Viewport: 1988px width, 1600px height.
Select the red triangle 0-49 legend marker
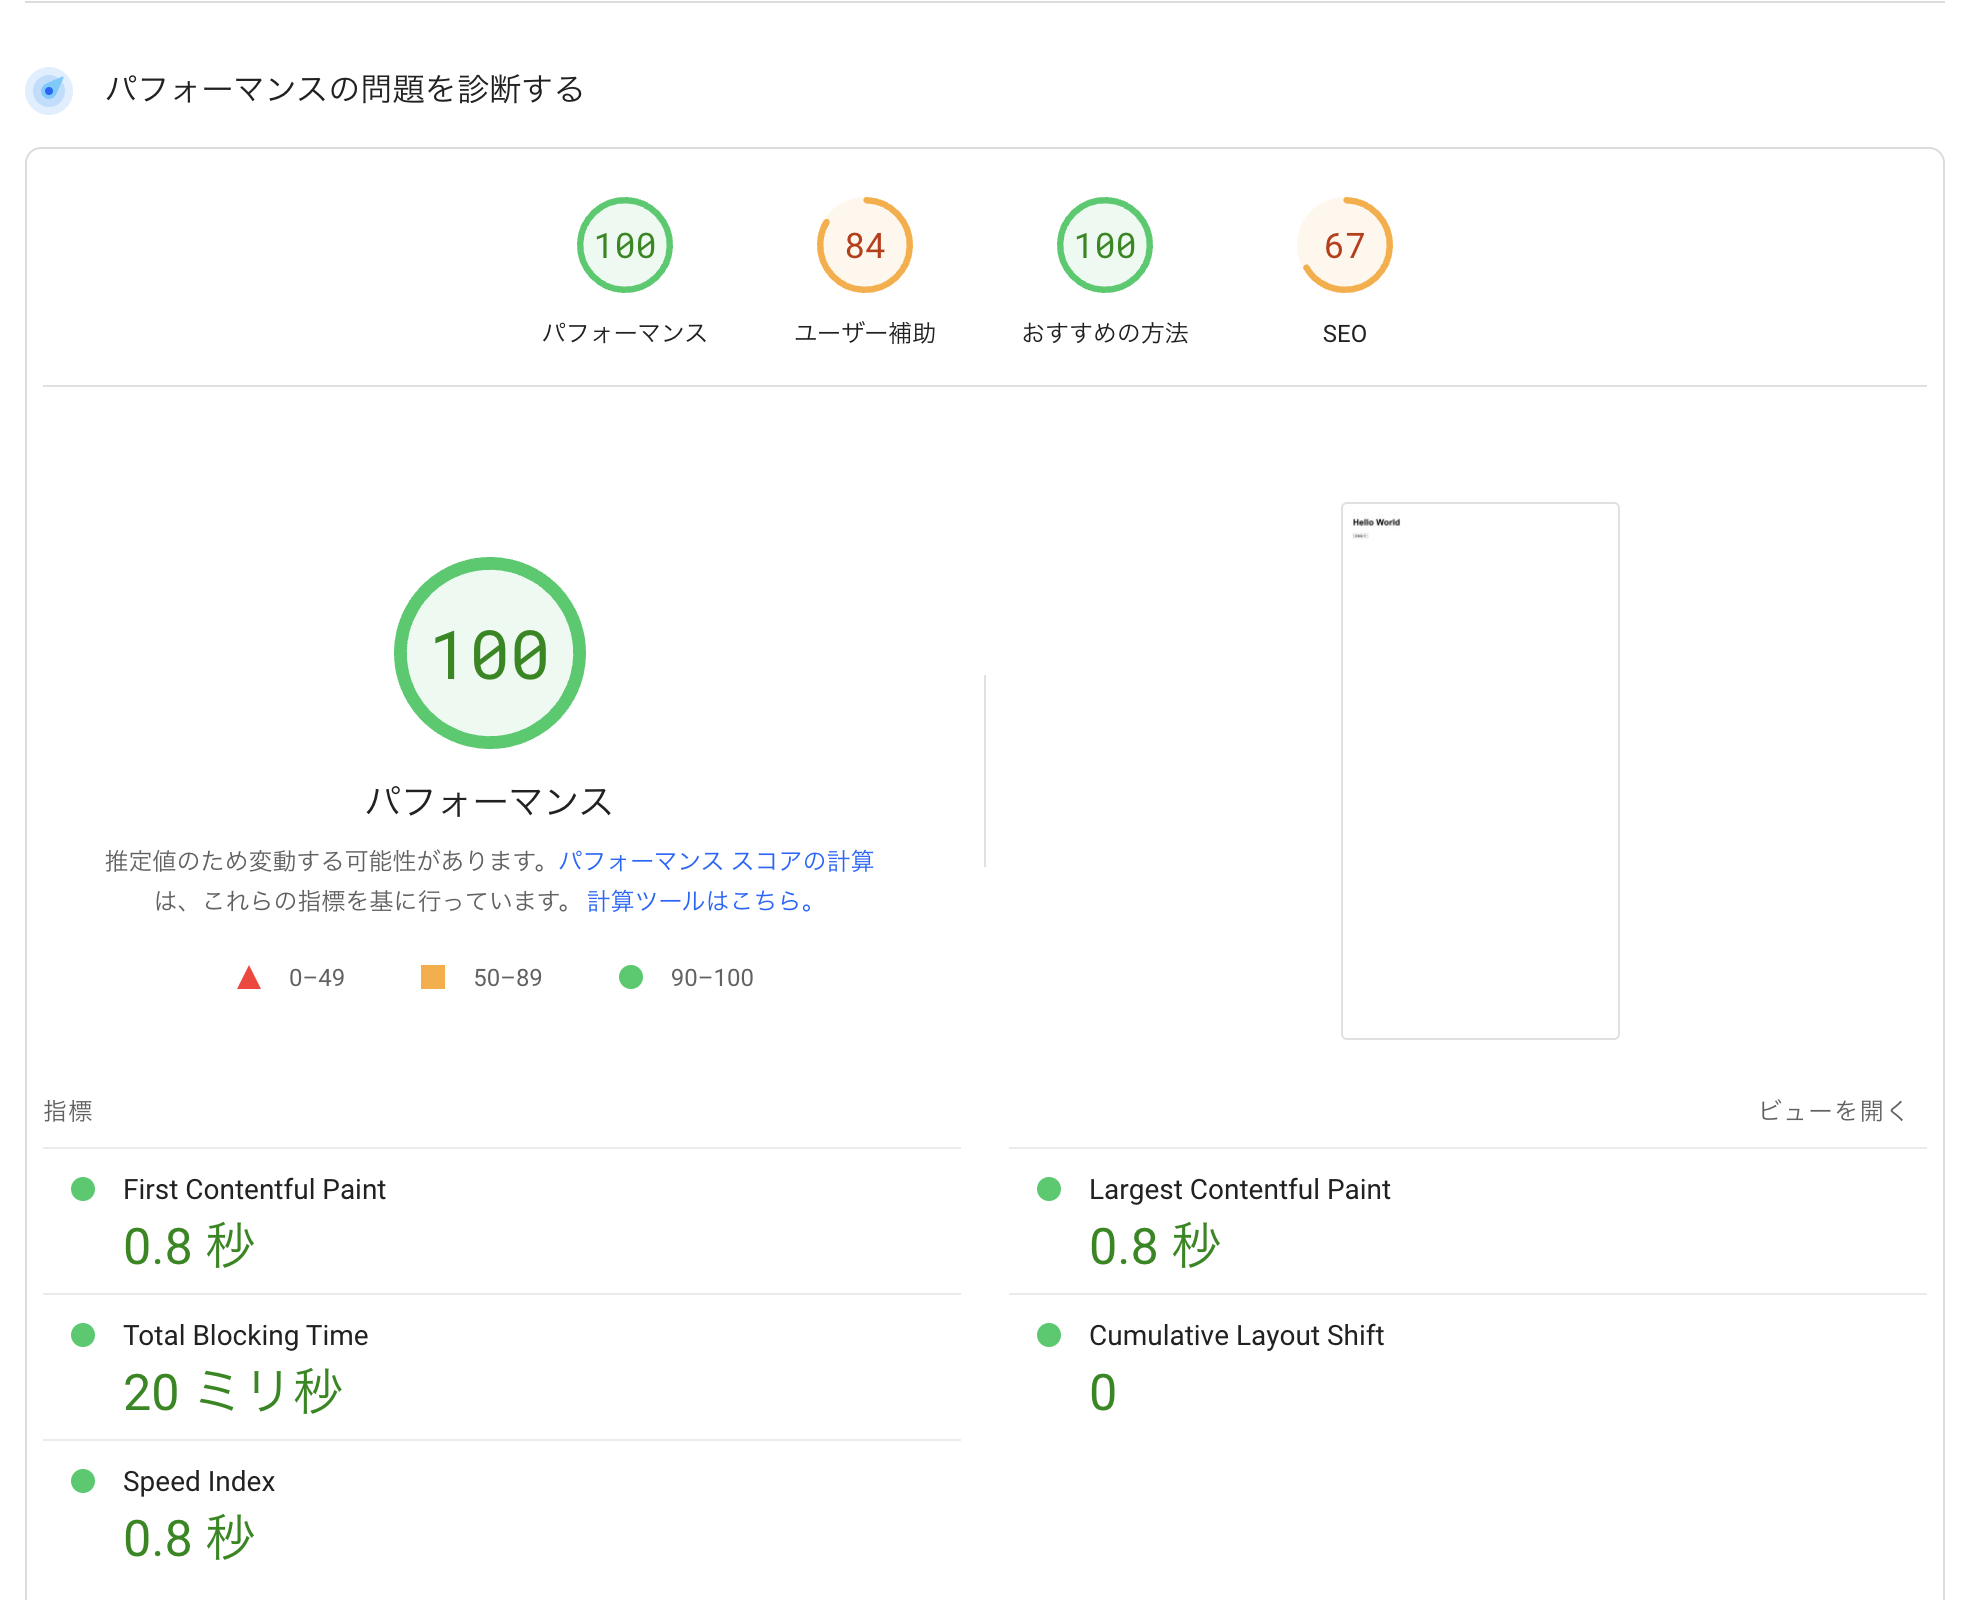pyautogui.click(x=249, y=977)
